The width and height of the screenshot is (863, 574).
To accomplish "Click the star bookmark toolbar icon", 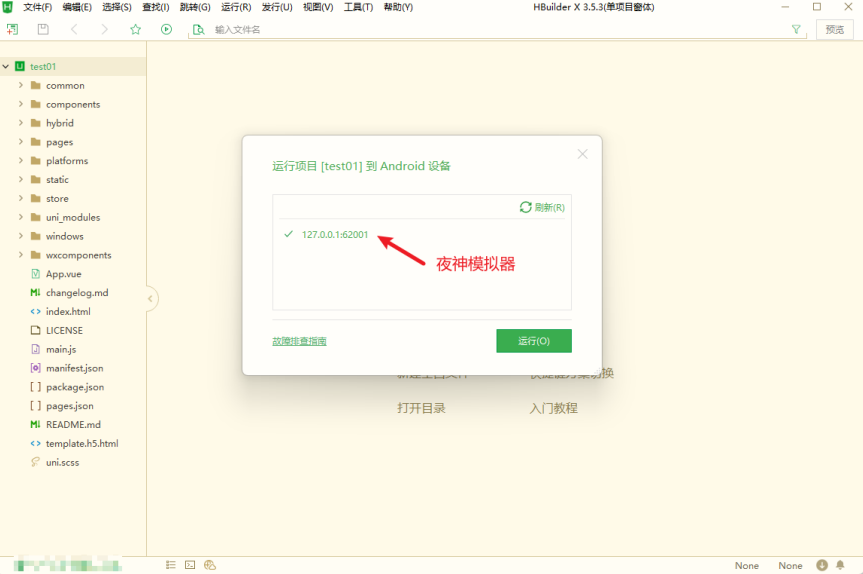I will tap(135, 29).
